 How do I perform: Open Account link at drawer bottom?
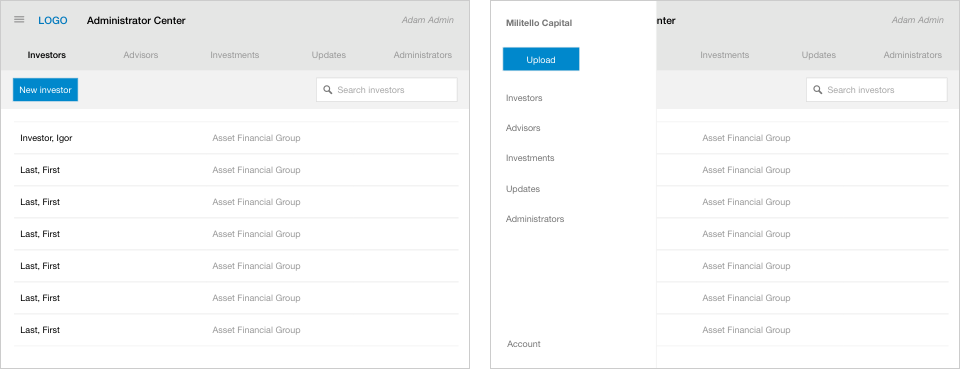pyautogui.click(x=523, y=344)
